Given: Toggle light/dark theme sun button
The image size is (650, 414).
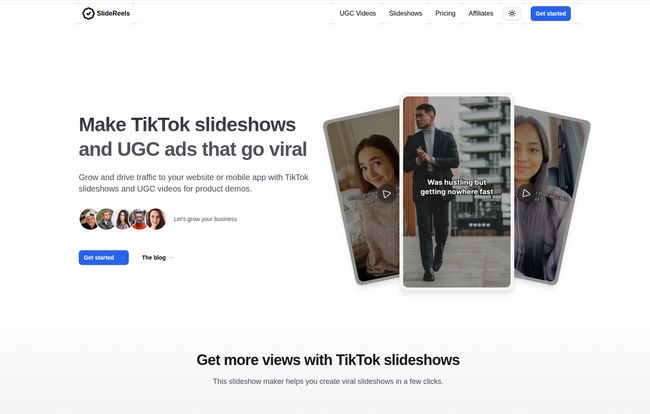Looking at the screenshot, I should tap(512, 14).
